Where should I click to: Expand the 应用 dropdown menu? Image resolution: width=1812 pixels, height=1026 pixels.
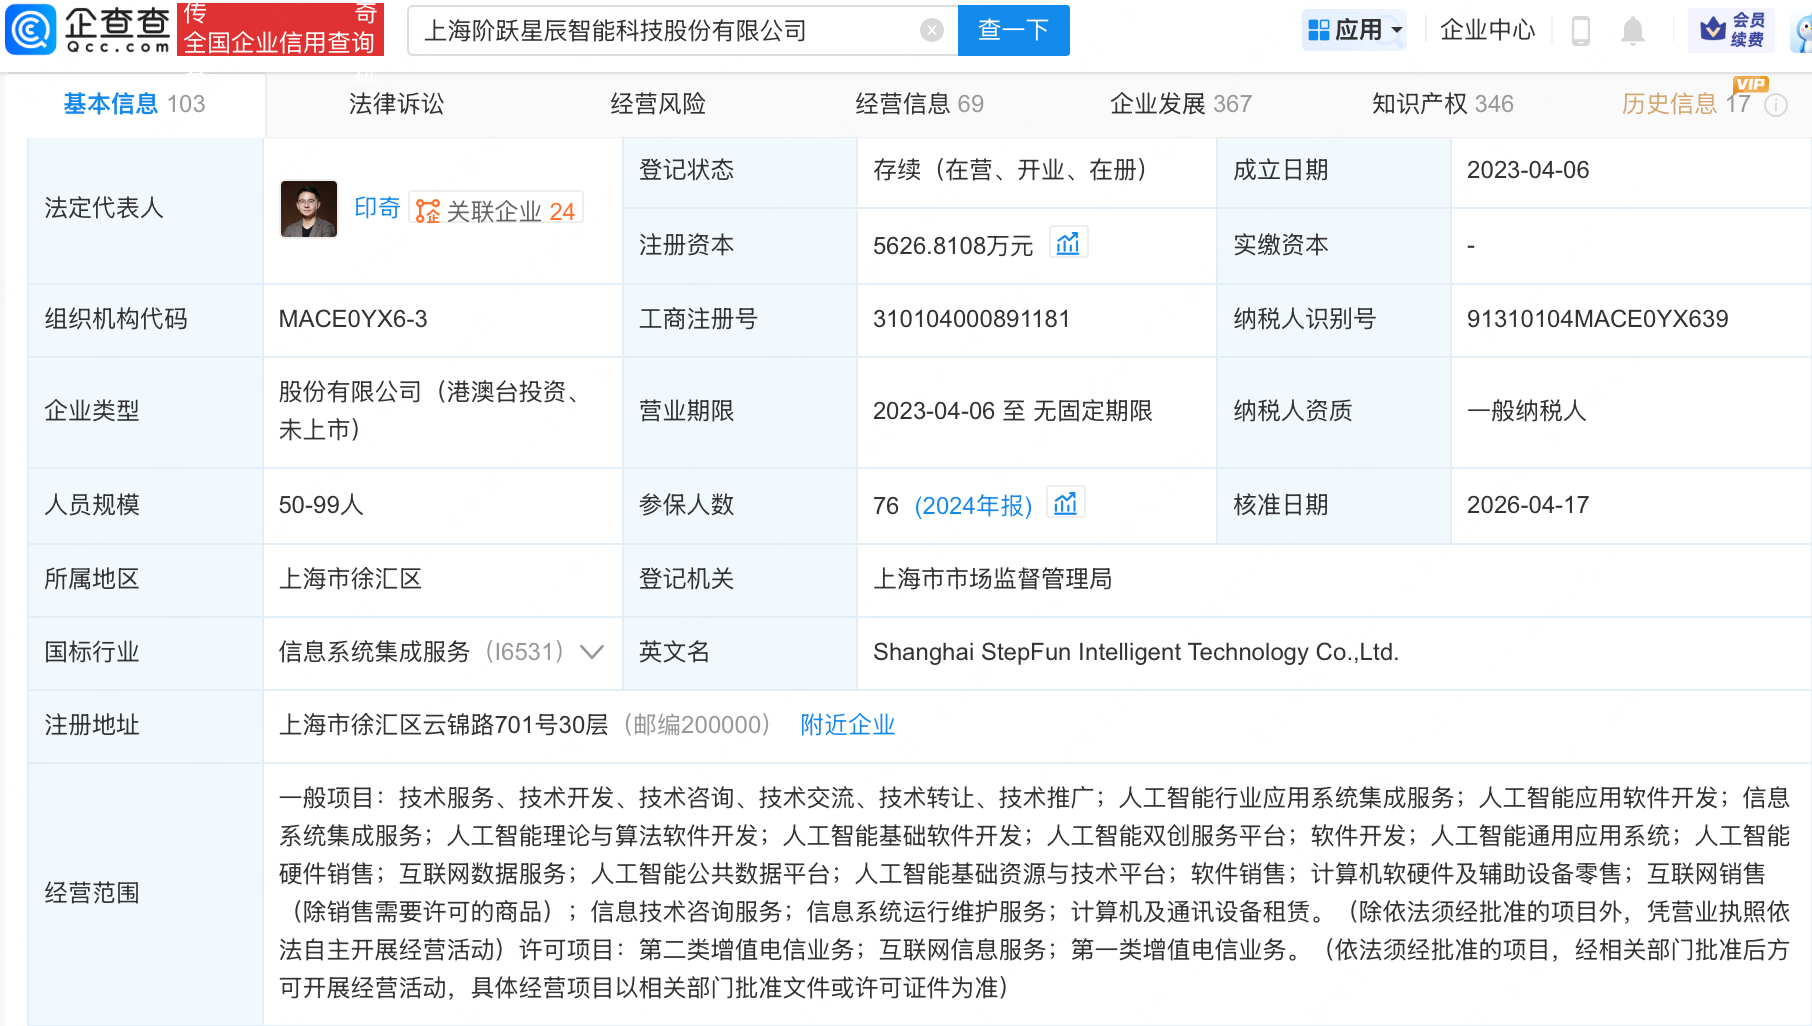(1355, 31)
